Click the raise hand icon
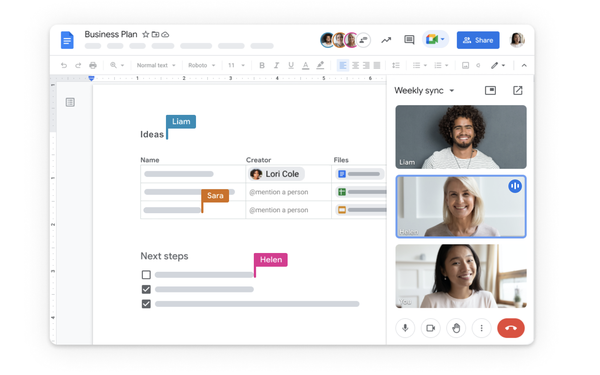This screenshot has height=375, width=600. click(x=456, y=328)
